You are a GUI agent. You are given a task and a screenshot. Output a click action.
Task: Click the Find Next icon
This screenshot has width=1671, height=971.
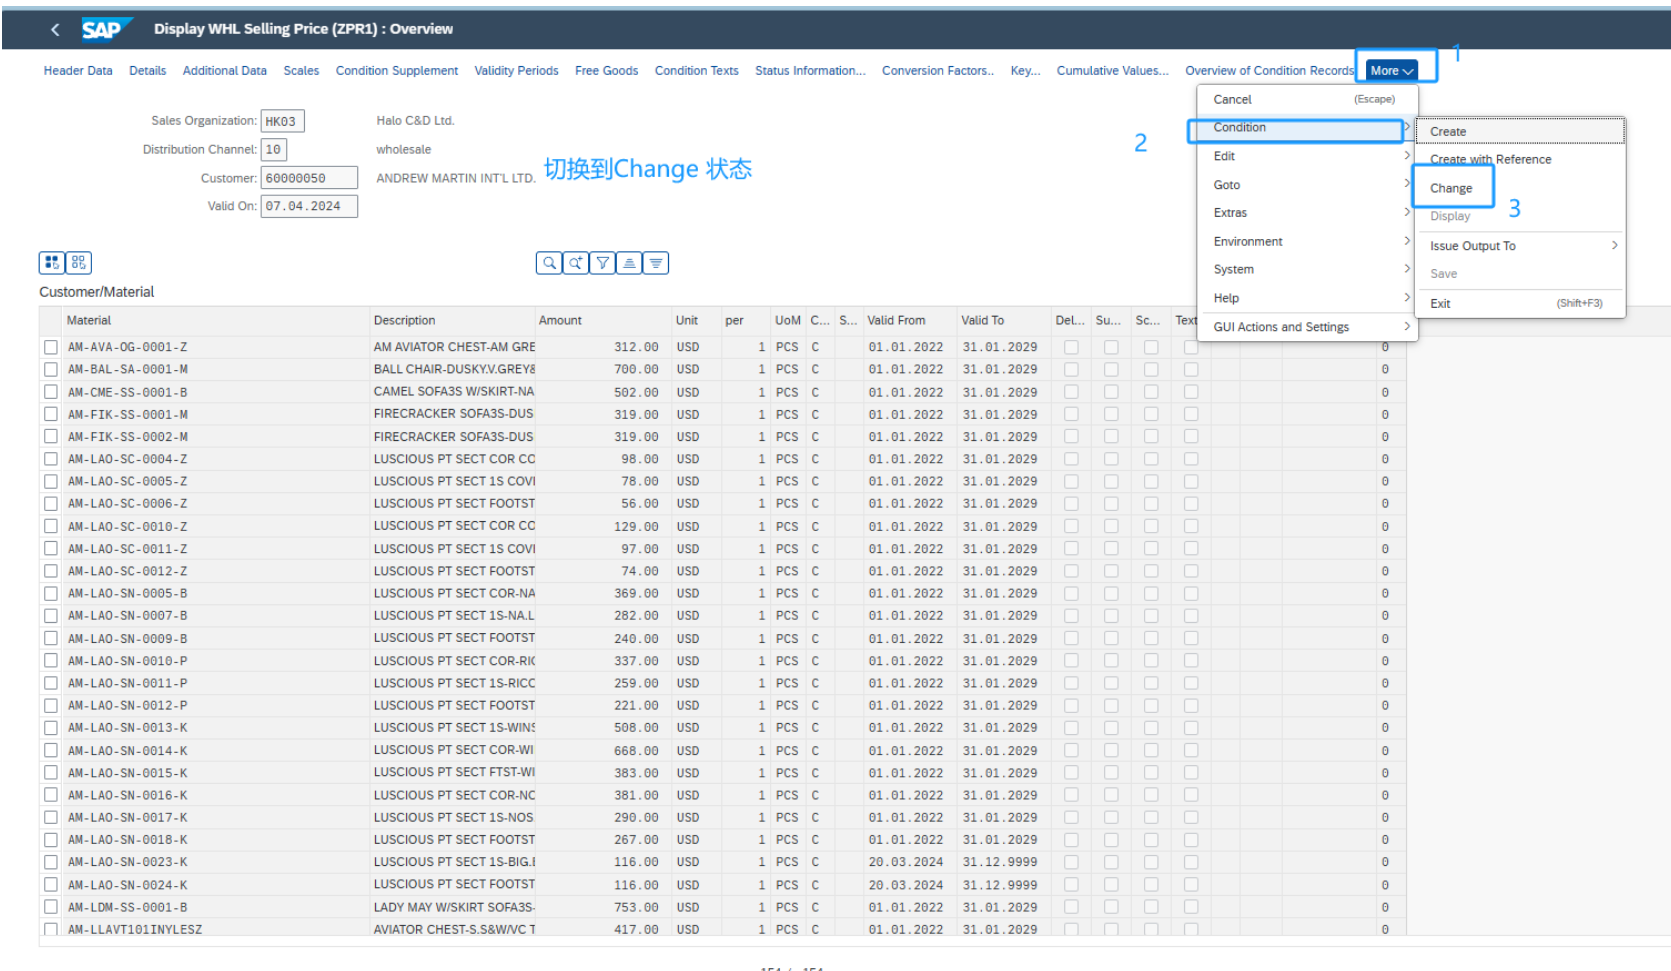(x=575, y=263)
